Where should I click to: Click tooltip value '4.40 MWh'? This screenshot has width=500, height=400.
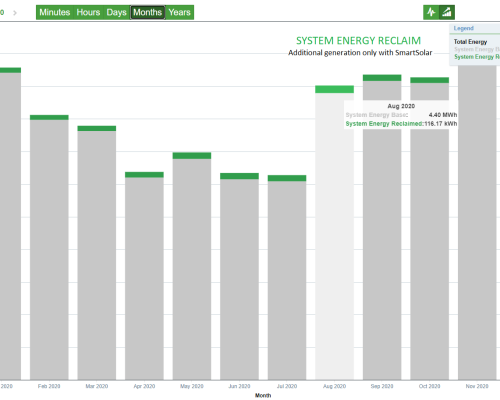[x=443, y=115]
